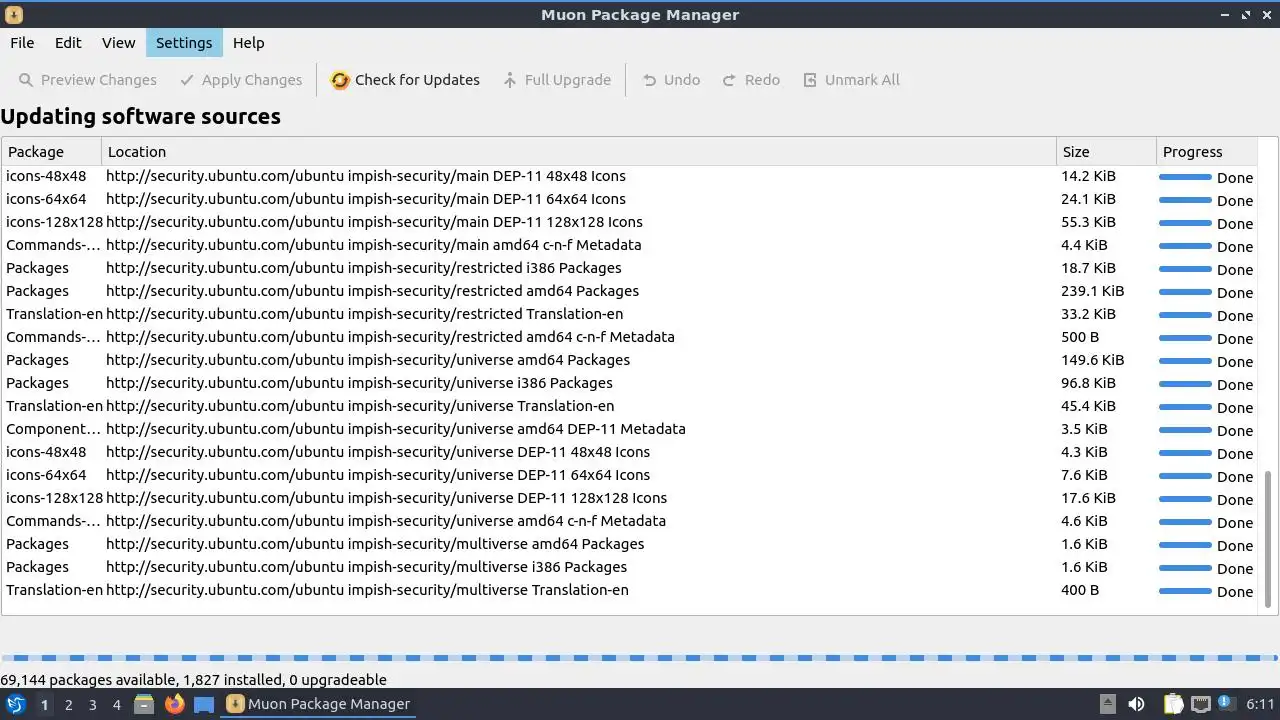
Task: Select the multiverse Translation-en row
Action: (630, 590)
